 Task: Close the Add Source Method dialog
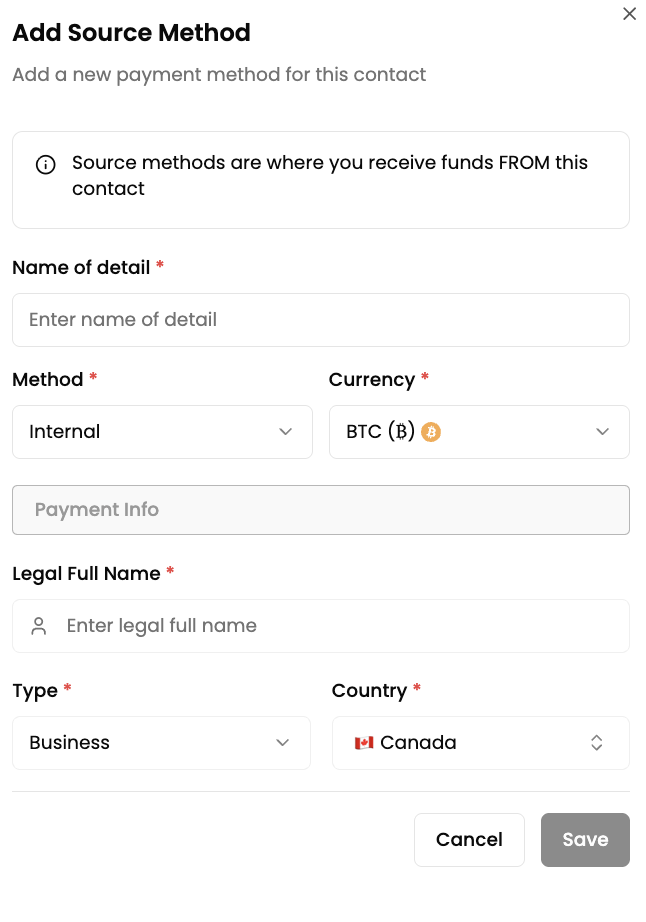[x=629, y=14]
